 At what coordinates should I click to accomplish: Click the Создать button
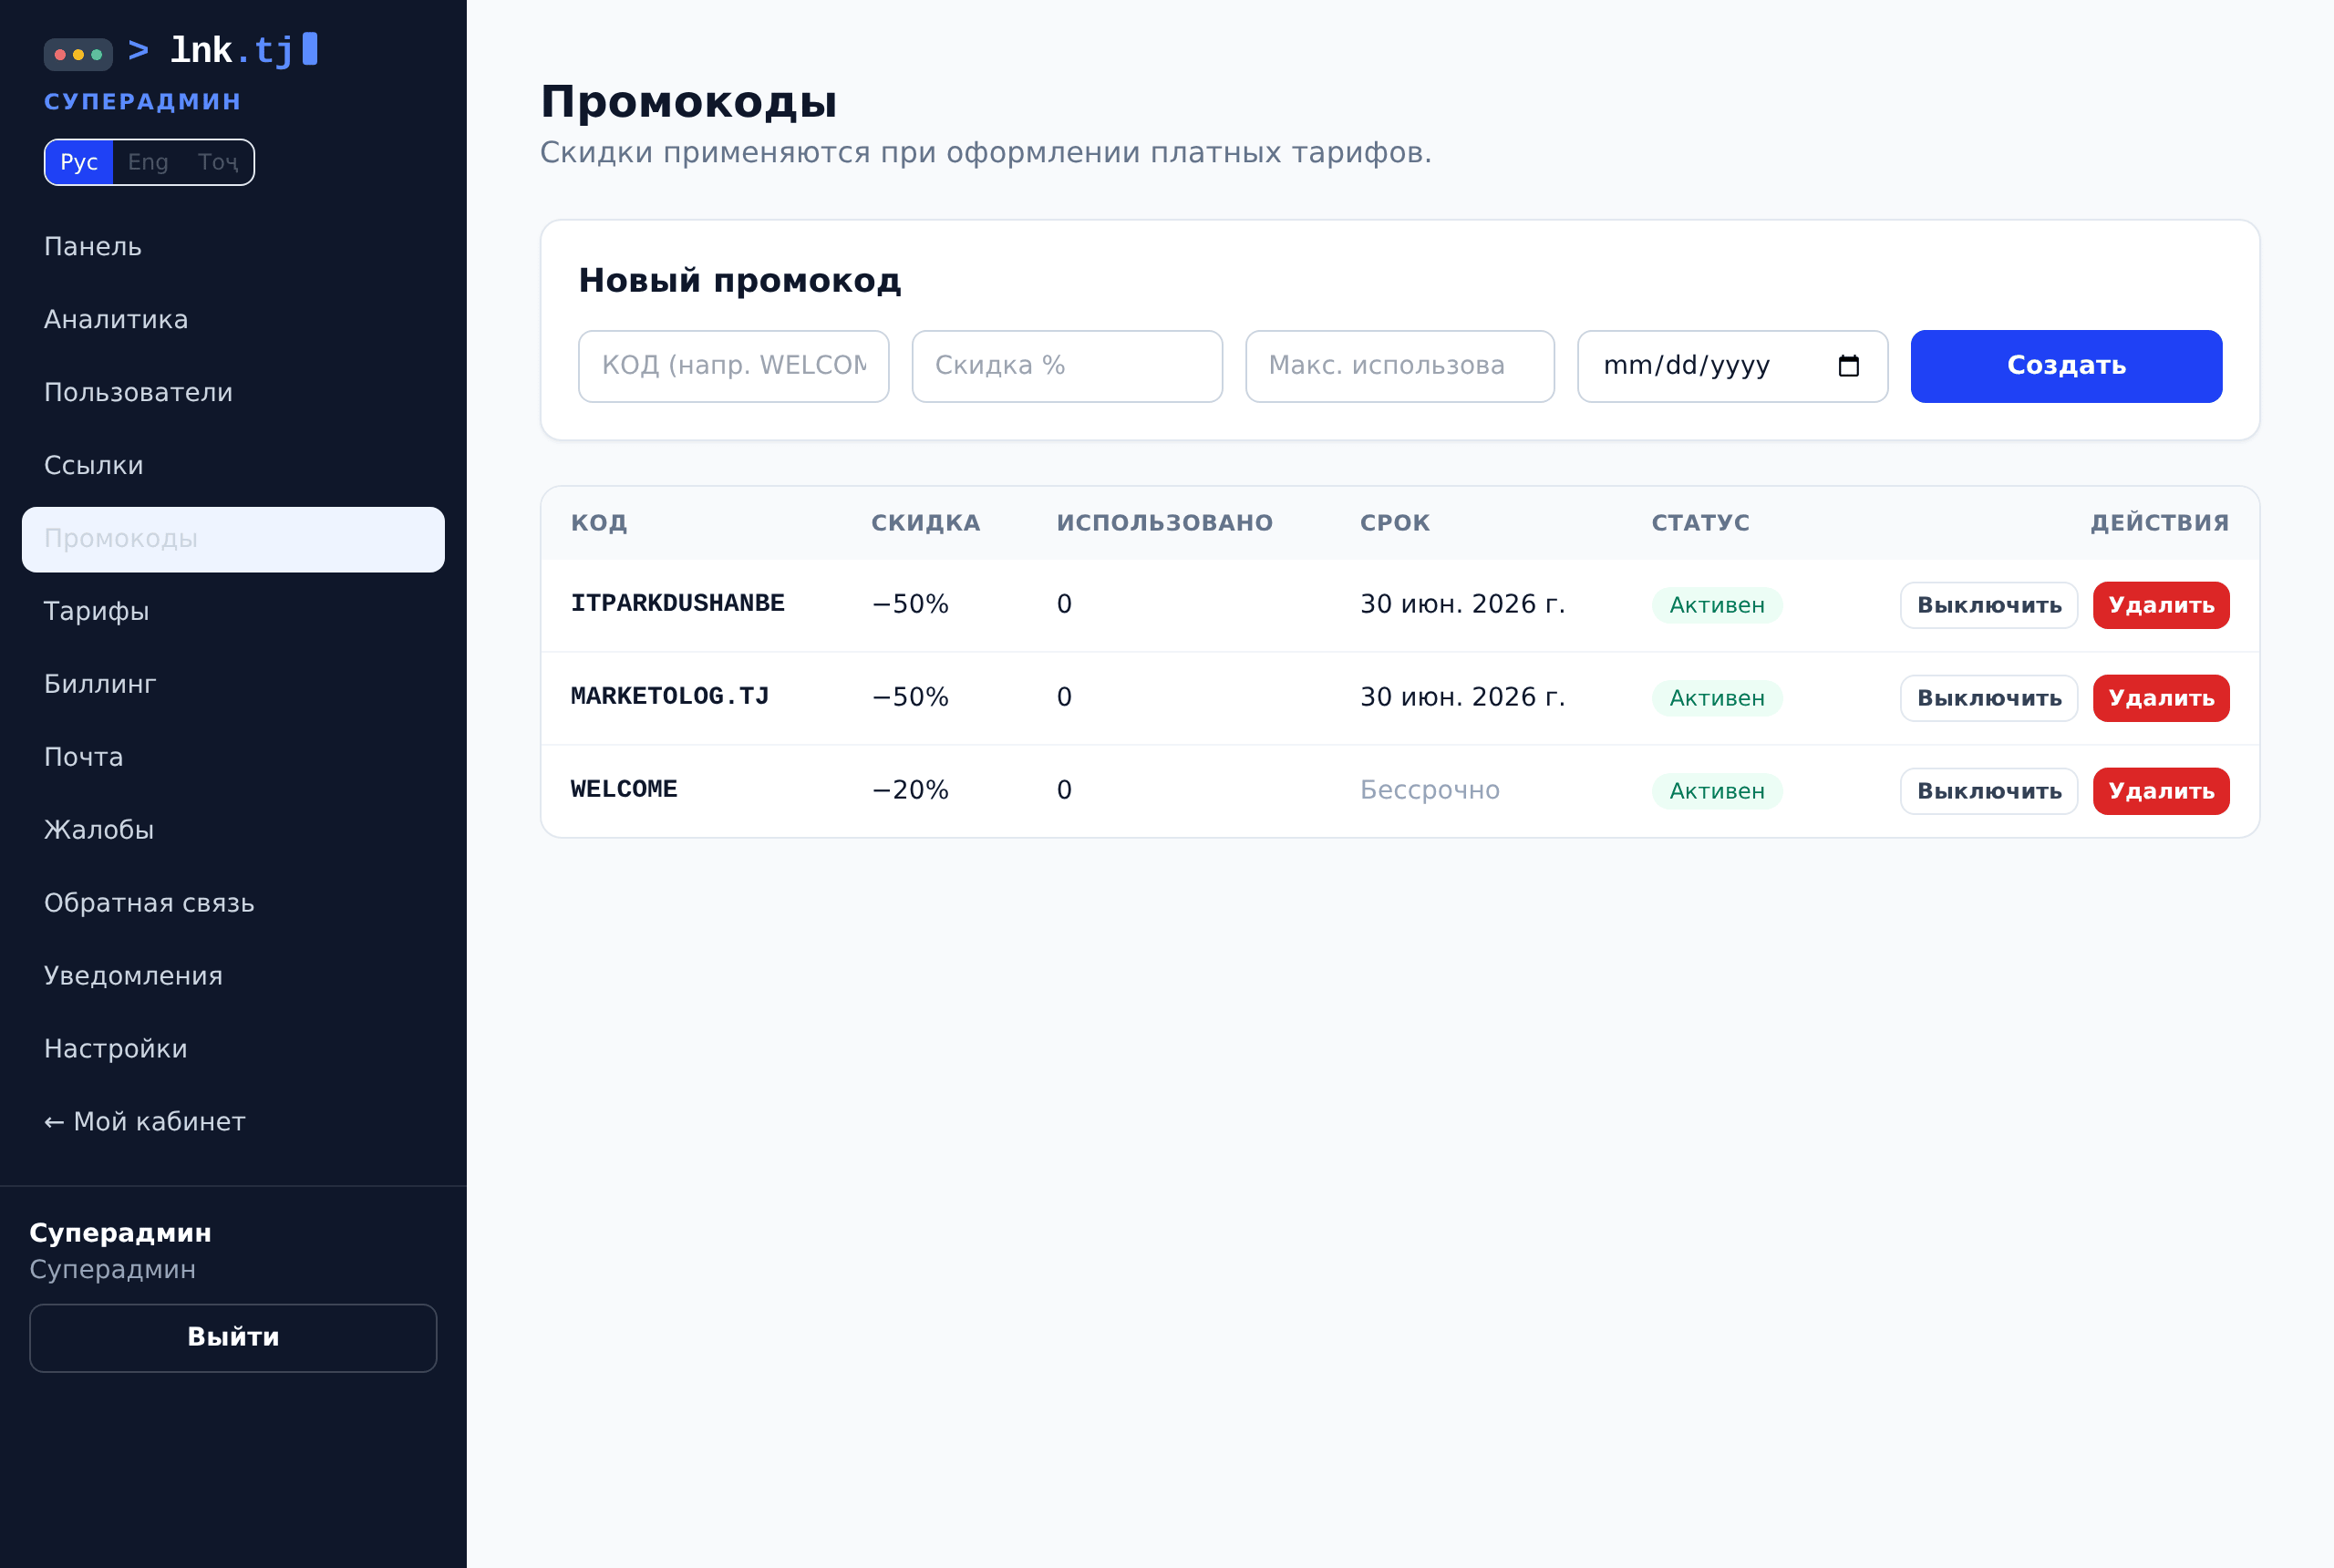click(2066, 366)
